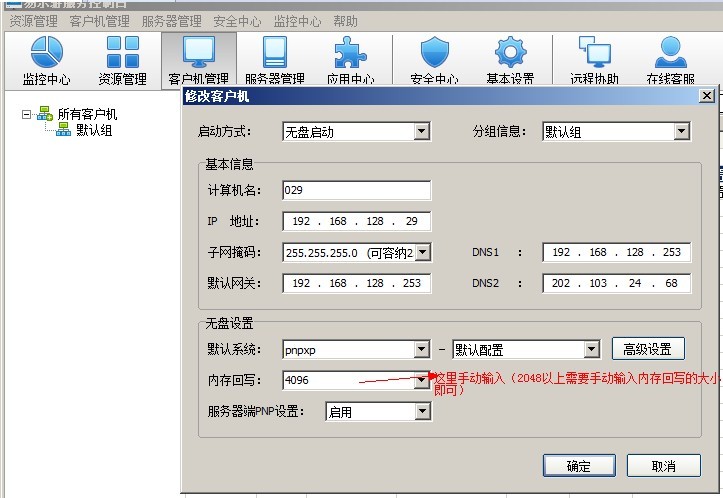
Task: Open the 基本设置 gear icon
Action: tap(510, 60)
